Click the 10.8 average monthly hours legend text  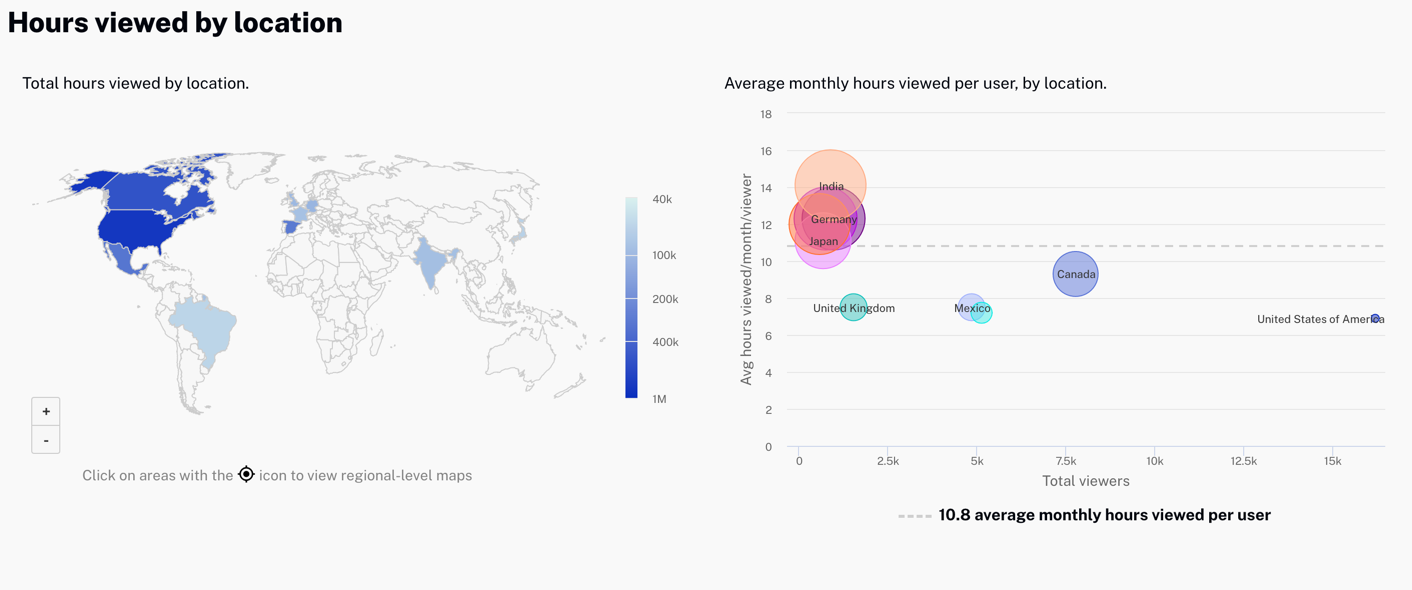[1103, 514]
